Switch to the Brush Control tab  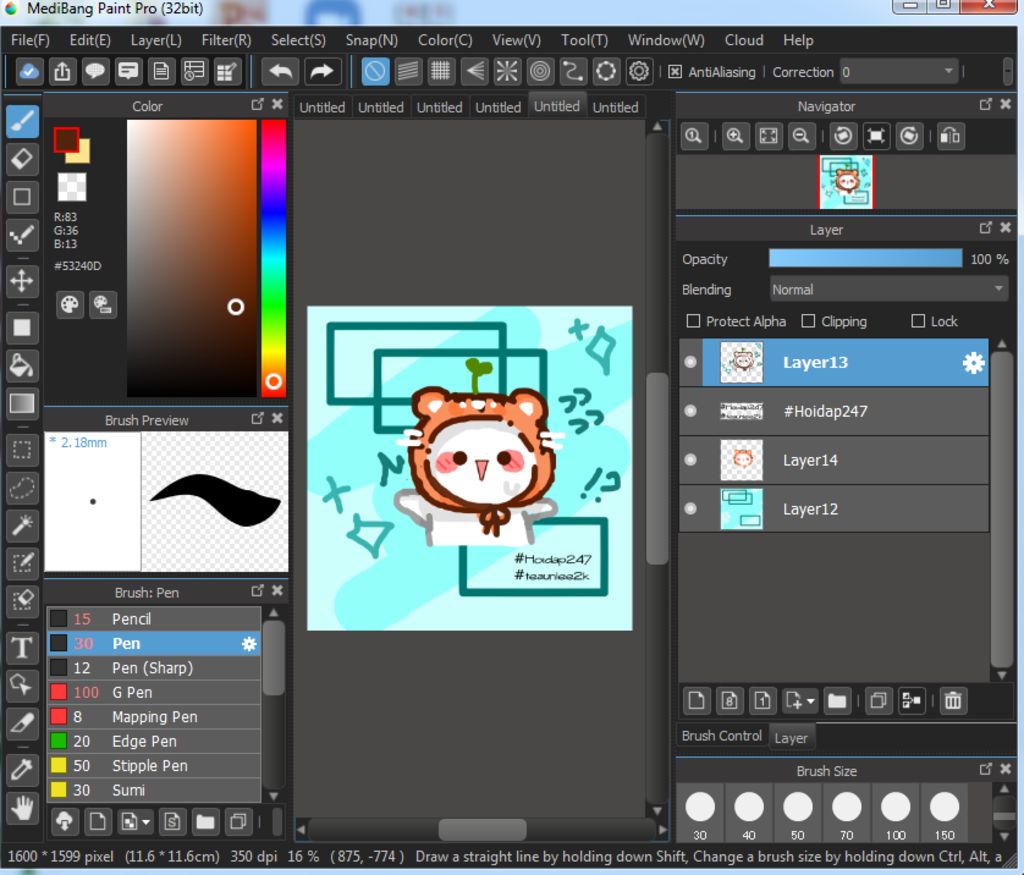pos(722,736)
